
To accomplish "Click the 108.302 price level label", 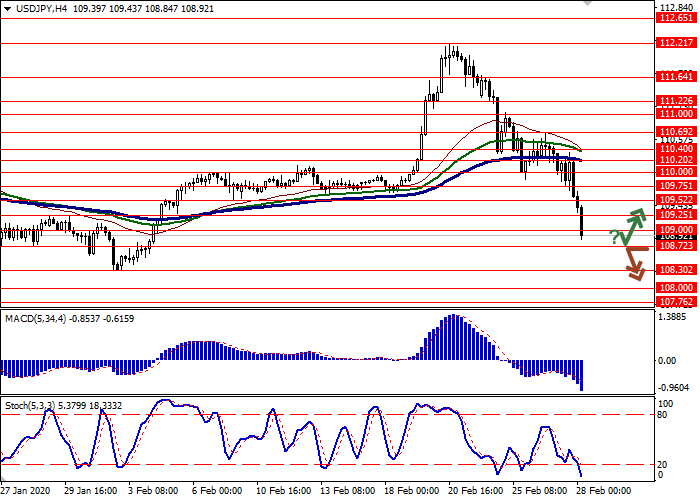I will pyautogui.click(x=676, y=270).
